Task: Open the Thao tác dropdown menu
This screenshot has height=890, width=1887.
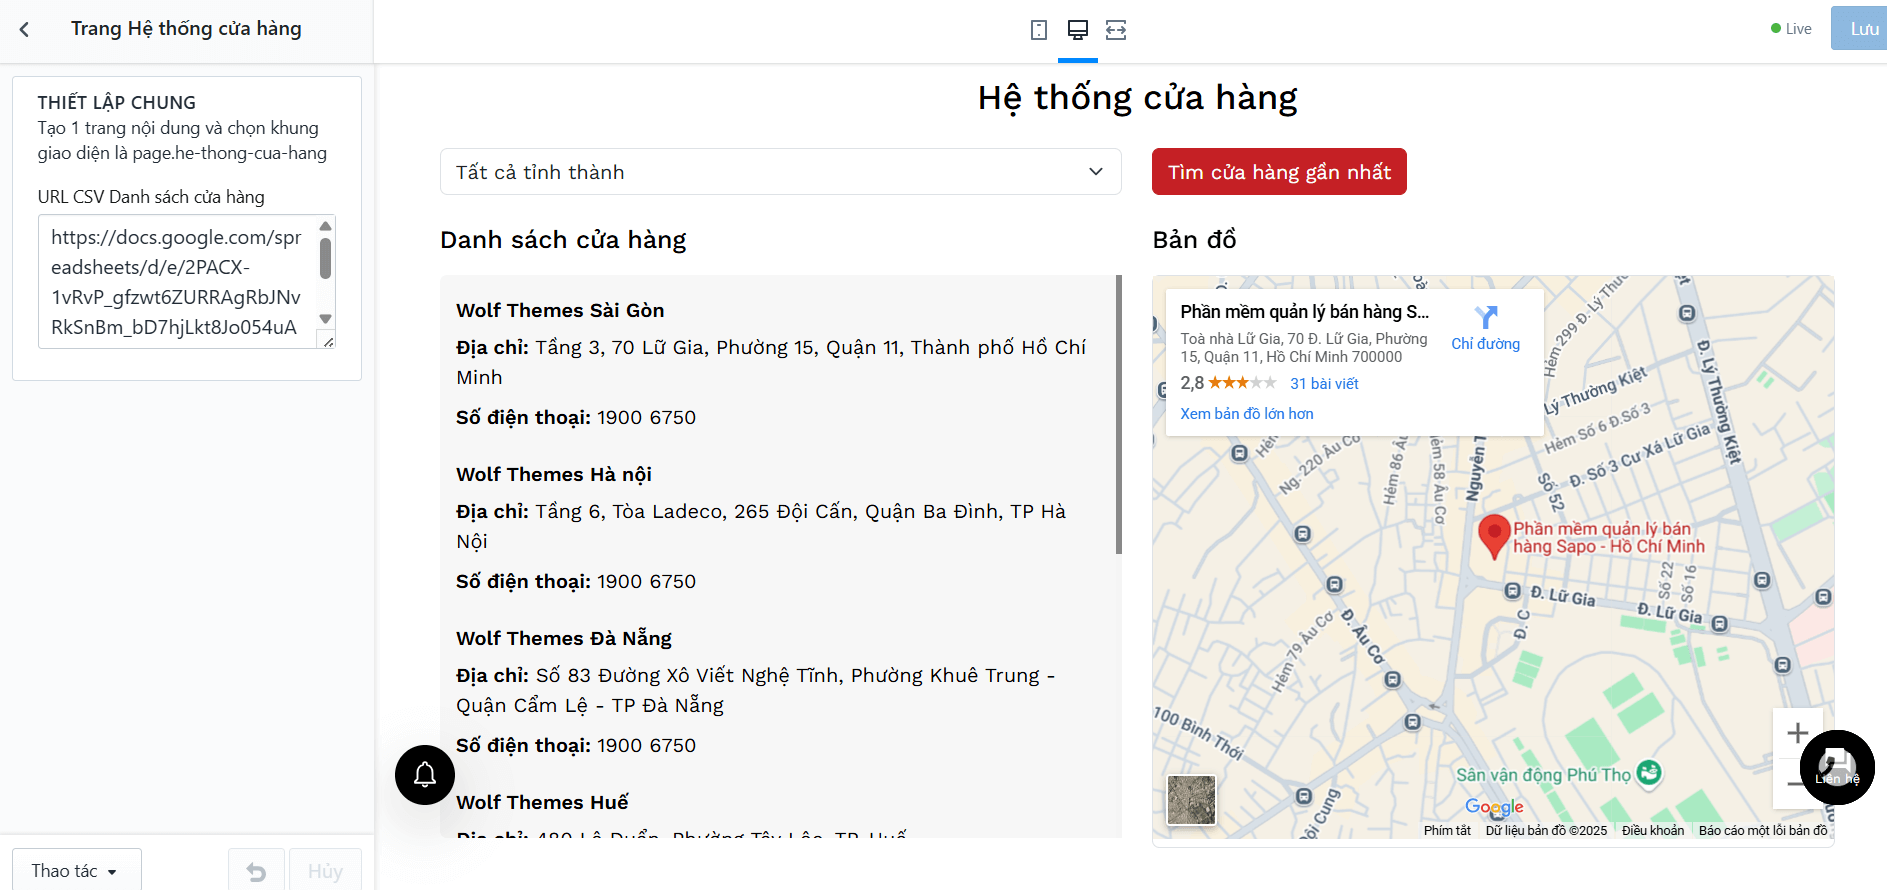Action: 76,871
